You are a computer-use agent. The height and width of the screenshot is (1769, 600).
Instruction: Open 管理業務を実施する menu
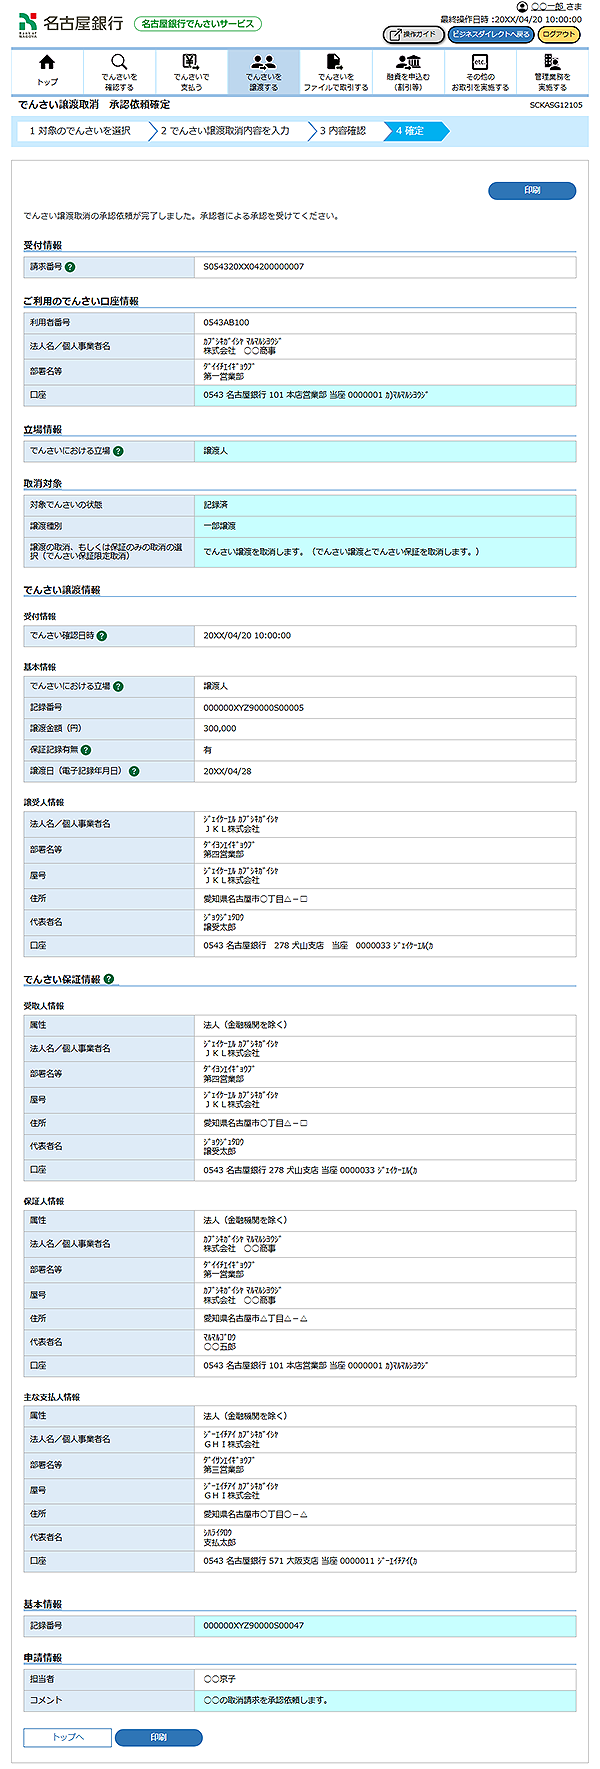click(x=552, y=71)
